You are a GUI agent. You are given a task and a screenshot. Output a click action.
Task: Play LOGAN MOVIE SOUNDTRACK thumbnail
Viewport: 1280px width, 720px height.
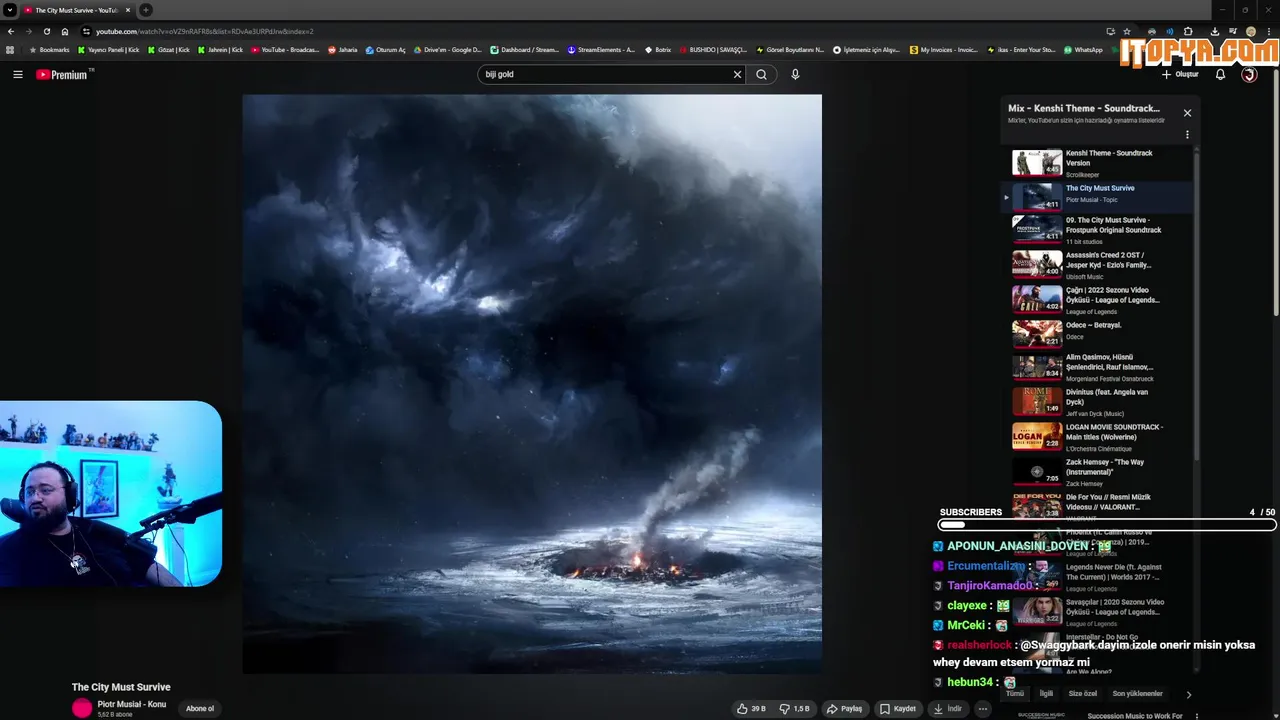[1037, 435]
